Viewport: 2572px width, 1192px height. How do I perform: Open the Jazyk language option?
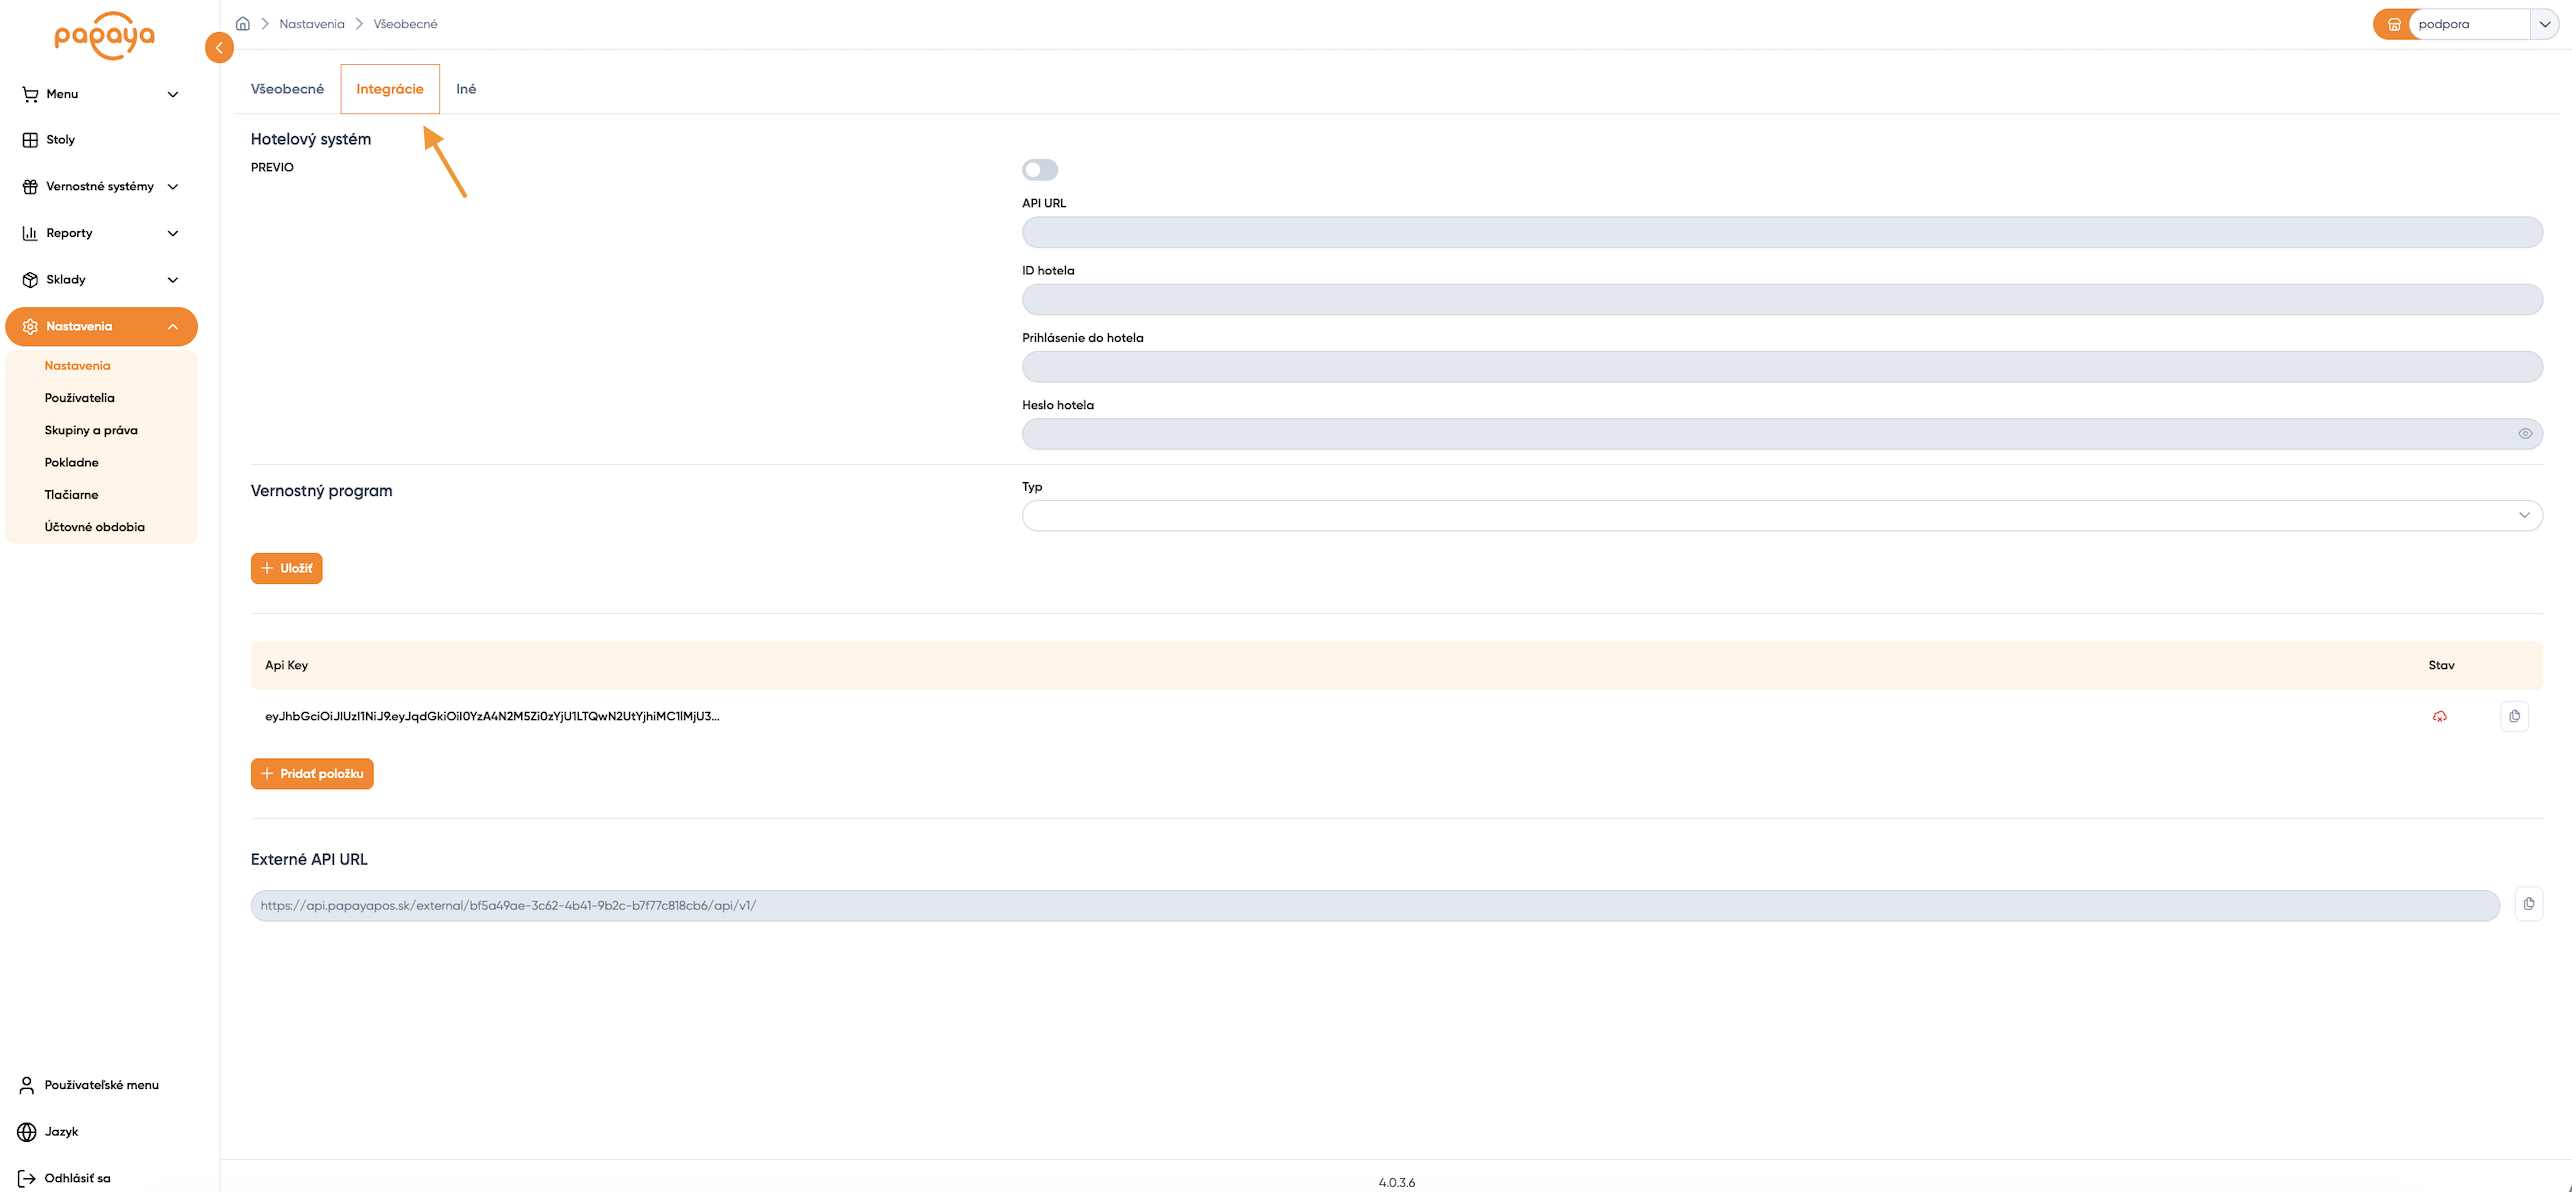pyautogui.click(x=61, y=1132)
